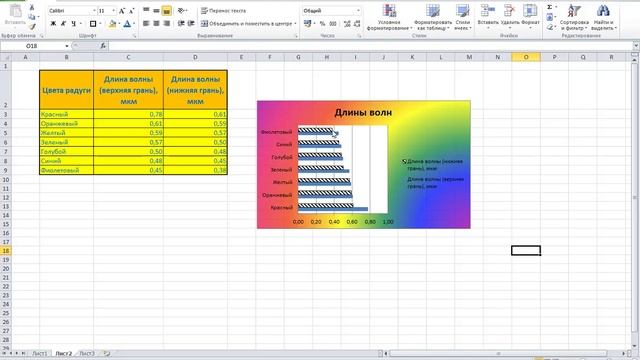Apply the accounting number format icon

[308, 24]
